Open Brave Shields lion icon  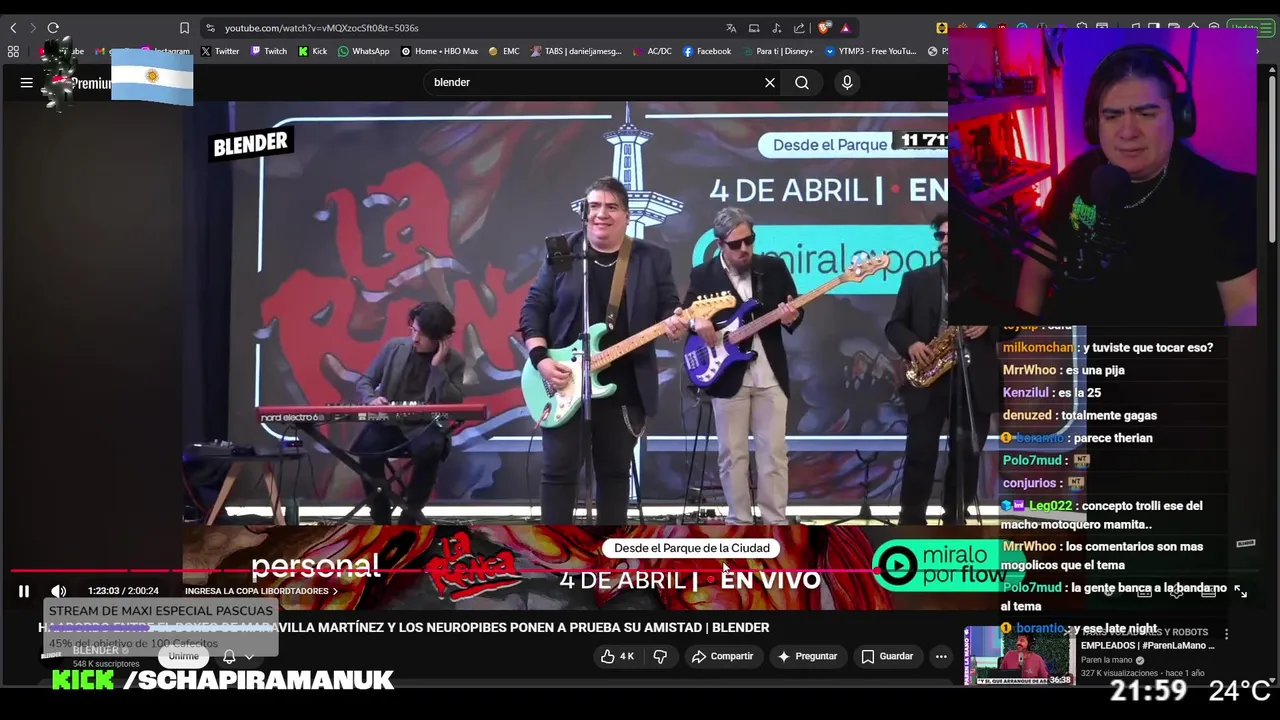click(824, 28)
